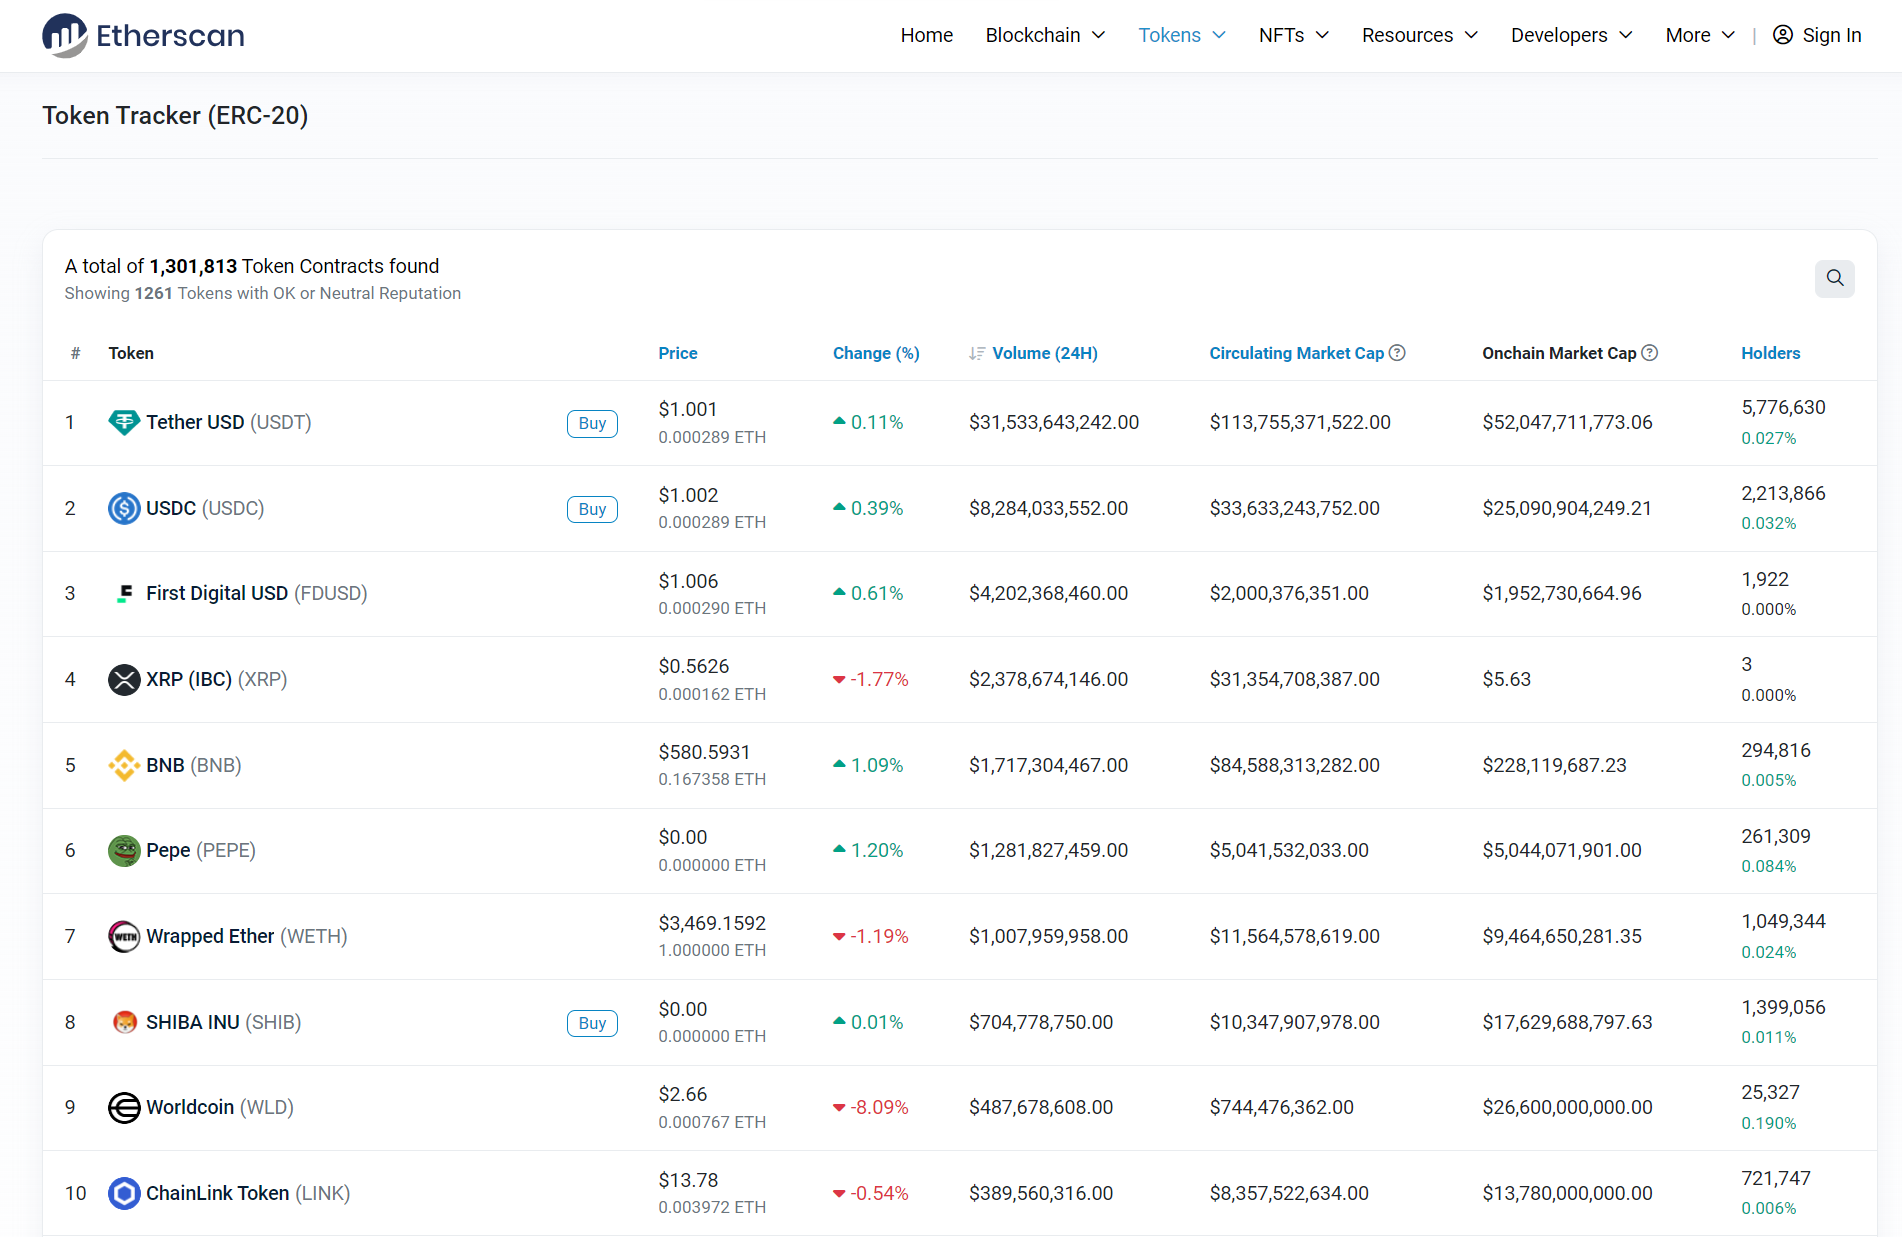Expand the Tokens dropdown menu
Screen dimensions: 1902x1237
(x=1182, y=35)
